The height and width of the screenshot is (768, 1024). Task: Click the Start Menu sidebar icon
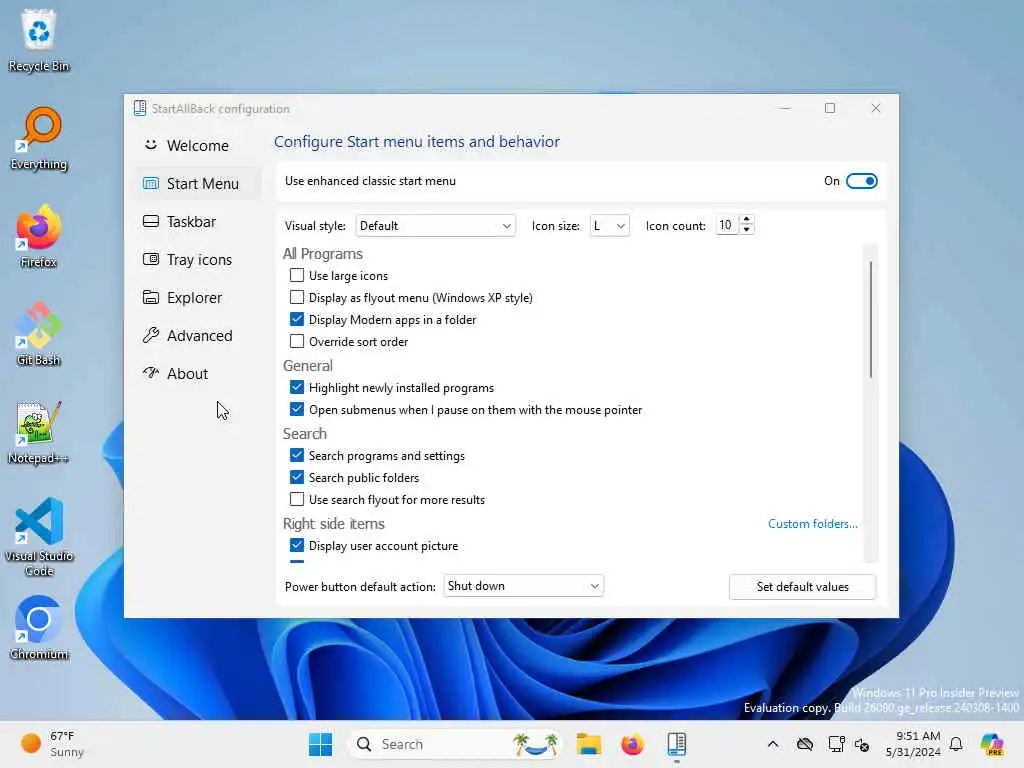151,184
